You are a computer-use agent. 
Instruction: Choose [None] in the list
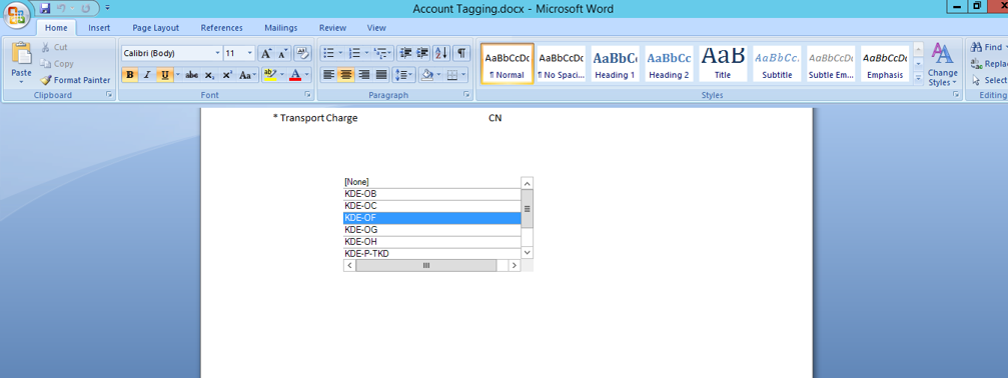[x=432, y=182]
